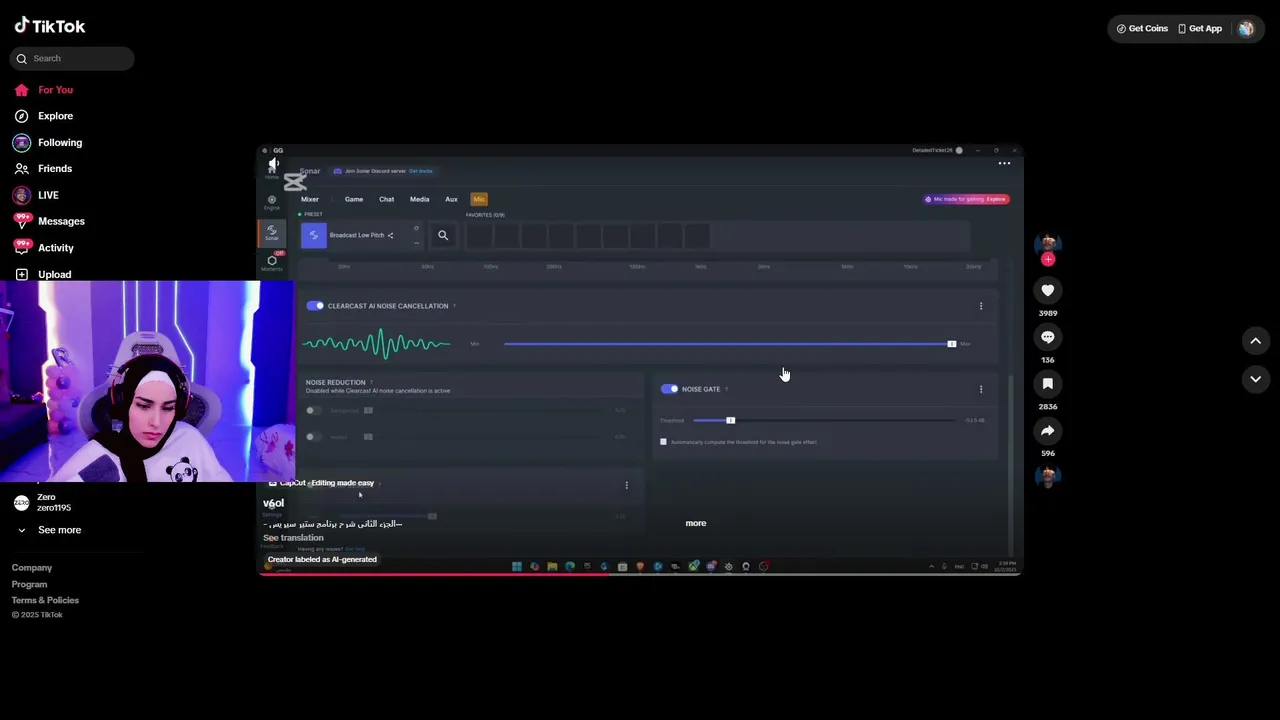Open ClearCast section options menu
Viewport: 1280px width, 720px height.
(x=981, y=306)
